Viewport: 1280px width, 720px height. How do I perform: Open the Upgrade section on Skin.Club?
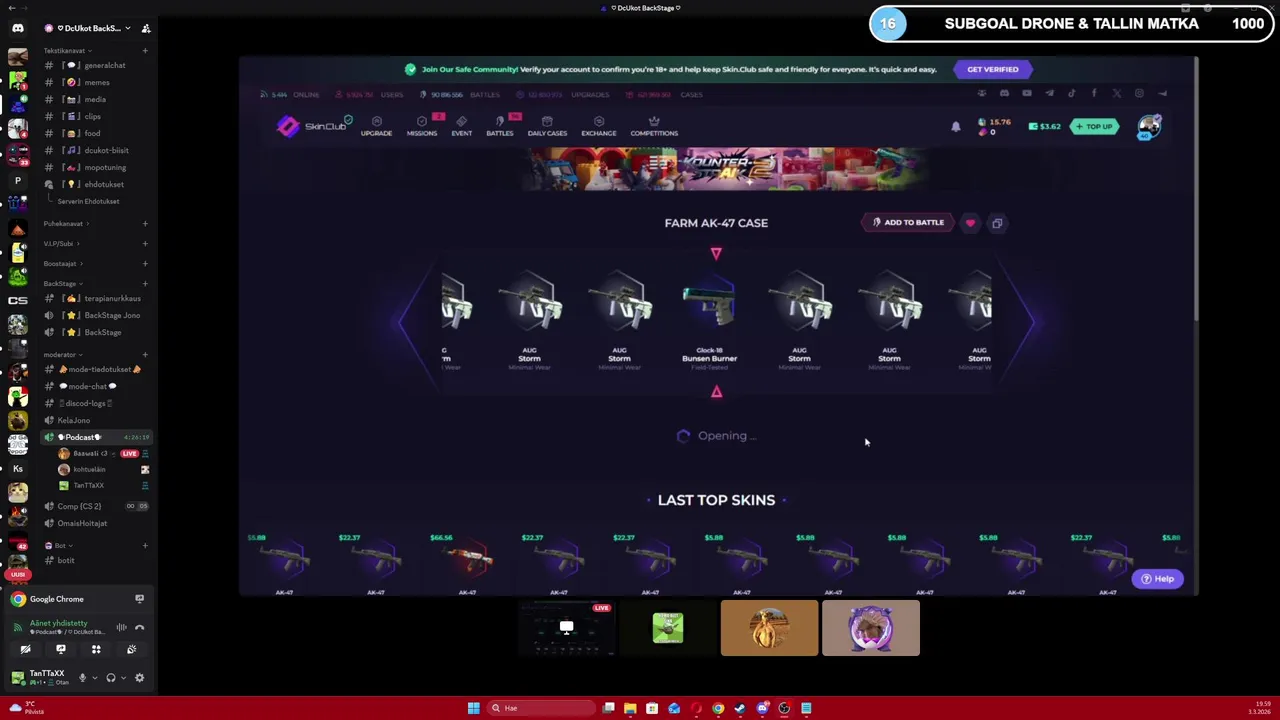coord(376,126)
